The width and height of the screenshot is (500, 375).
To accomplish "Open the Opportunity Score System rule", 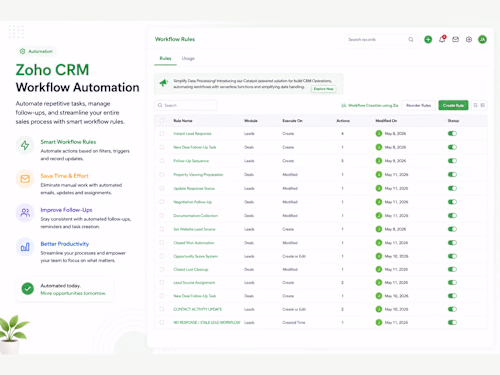I will click(196, 256).
